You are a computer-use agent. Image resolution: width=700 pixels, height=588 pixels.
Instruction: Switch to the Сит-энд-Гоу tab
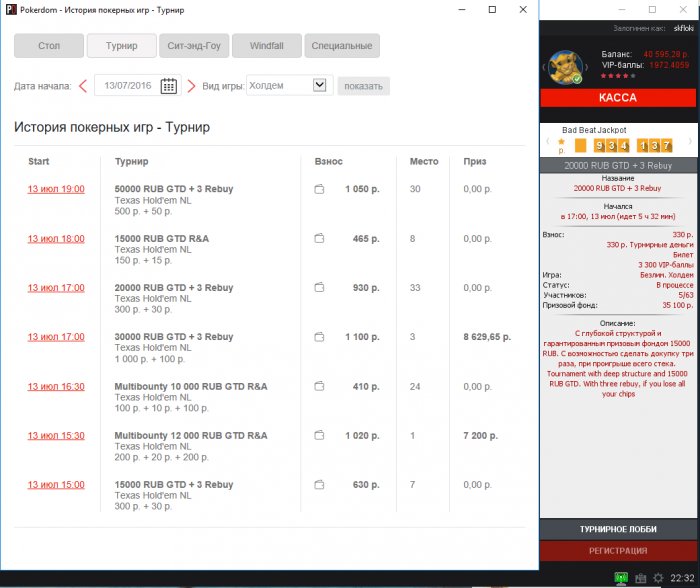194,46
